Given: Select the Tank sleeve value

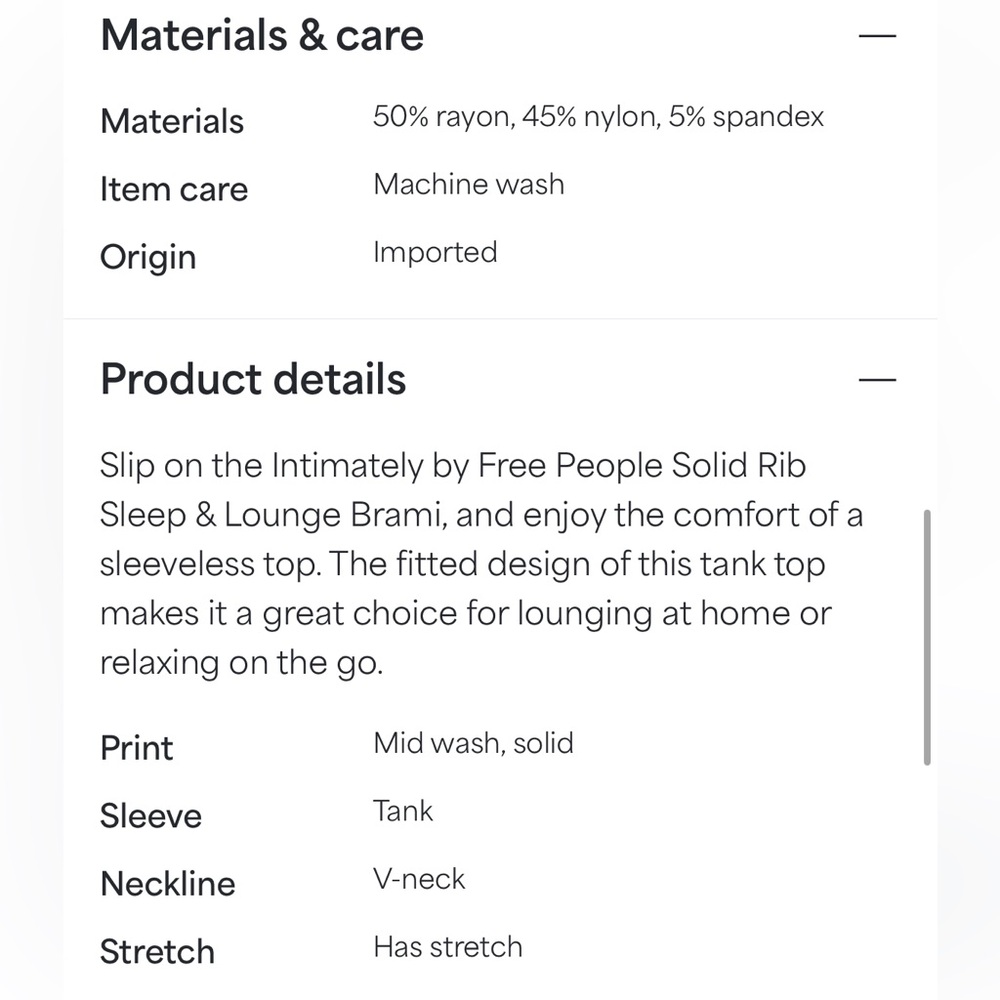Looking at the screenshot, I should 403,810.
